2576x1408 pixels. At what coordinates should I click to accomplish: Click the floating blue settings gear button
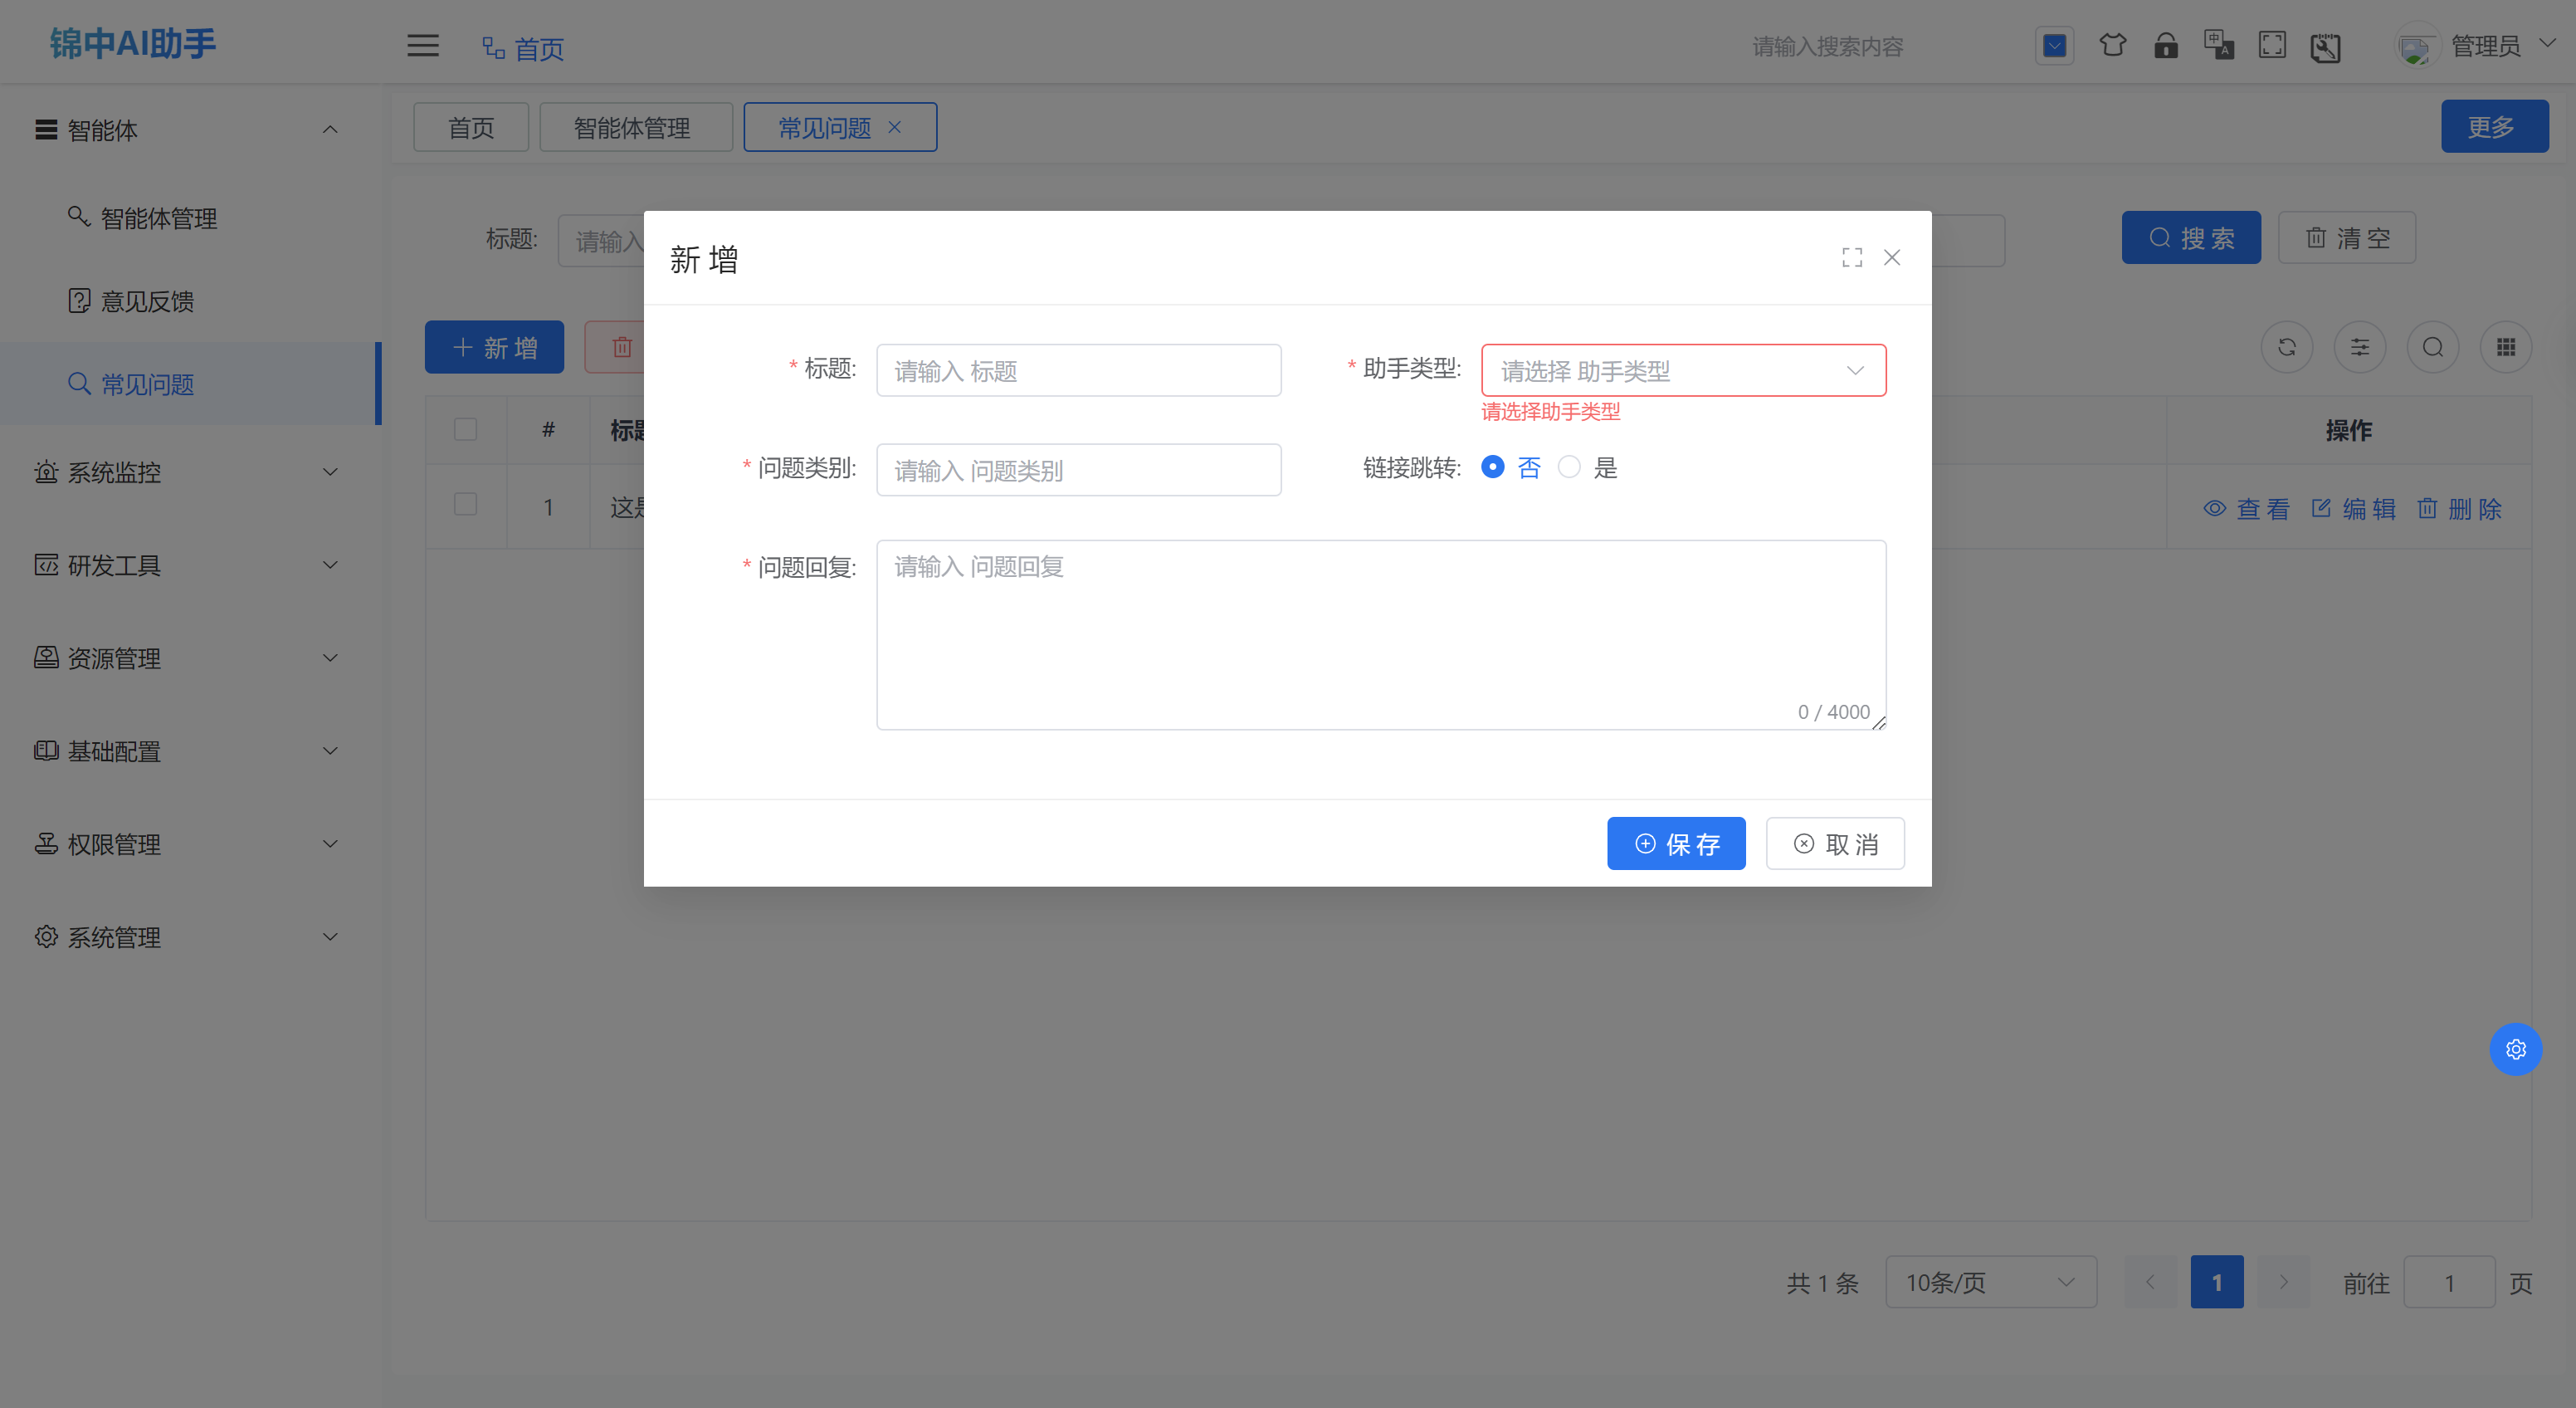click(2515, 1049)
